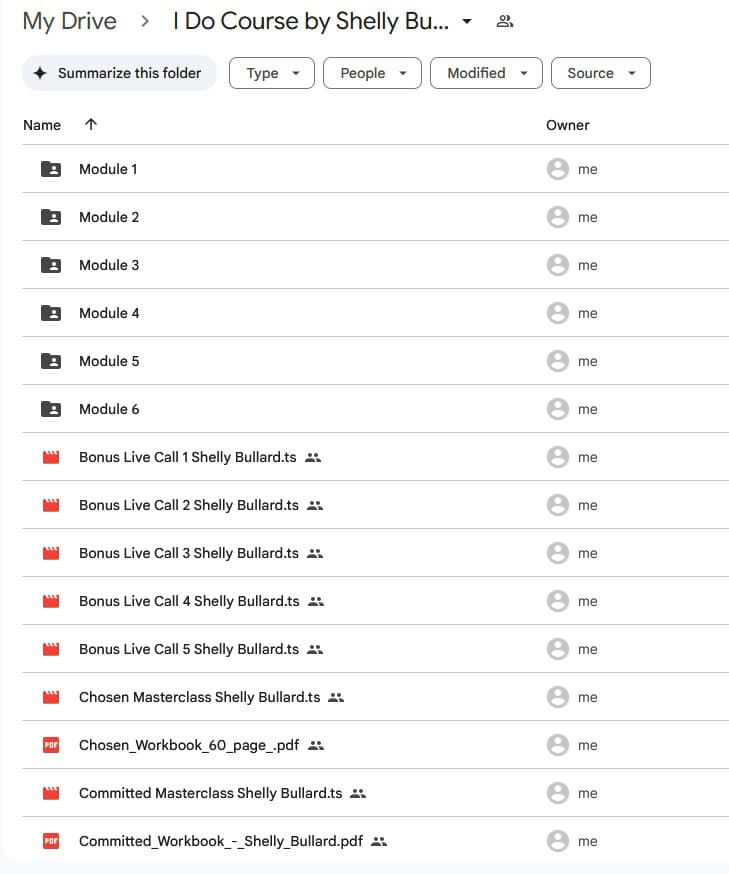
Task: Click shared icon next to Bonus Live Call 3
Action: tap(315, 553)
